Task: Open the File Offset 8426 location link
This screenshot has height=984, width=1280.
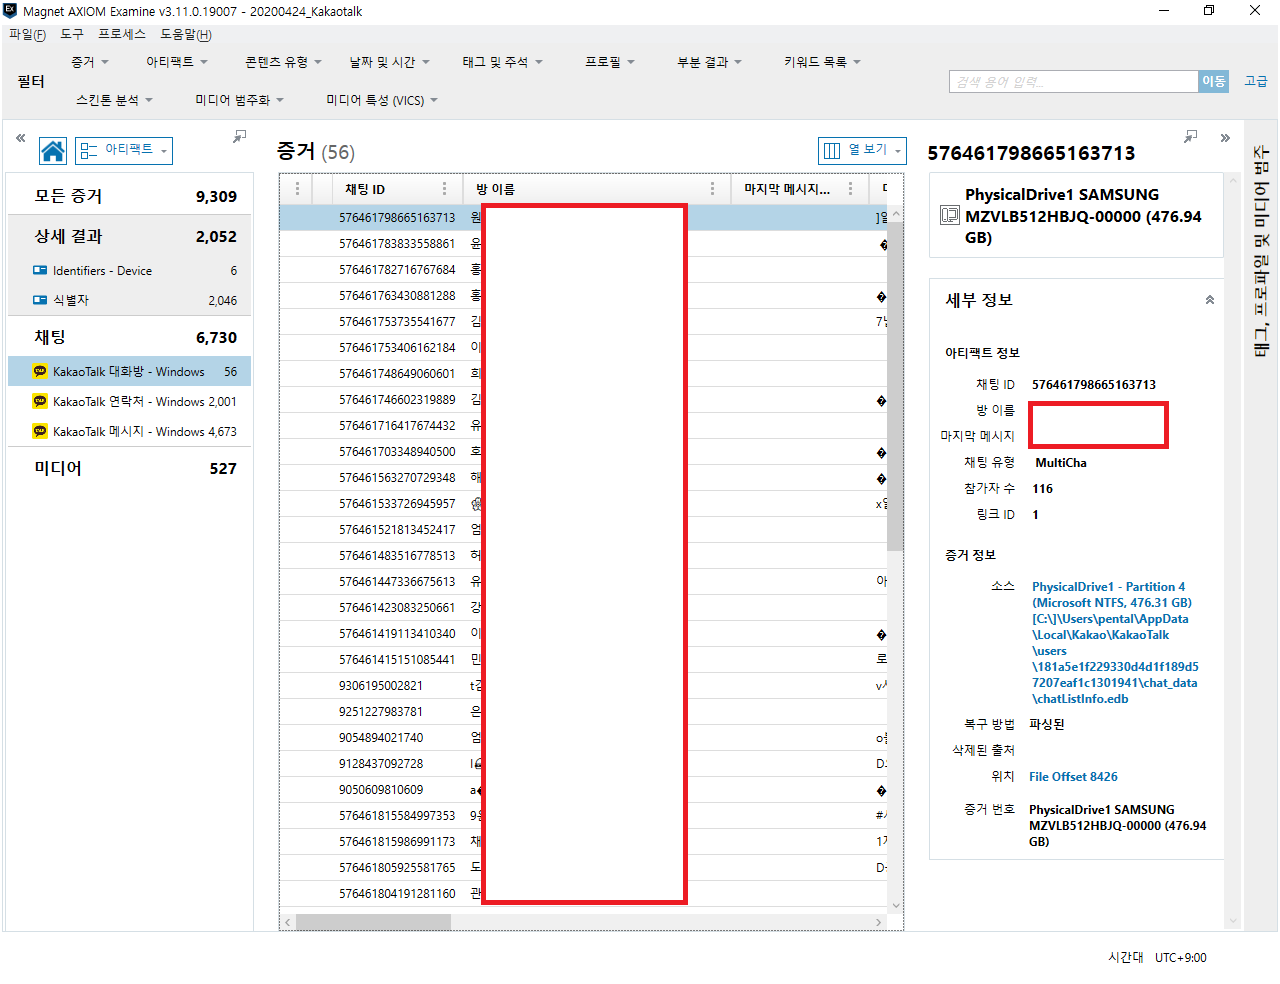Action: (x=1073, y=777)
